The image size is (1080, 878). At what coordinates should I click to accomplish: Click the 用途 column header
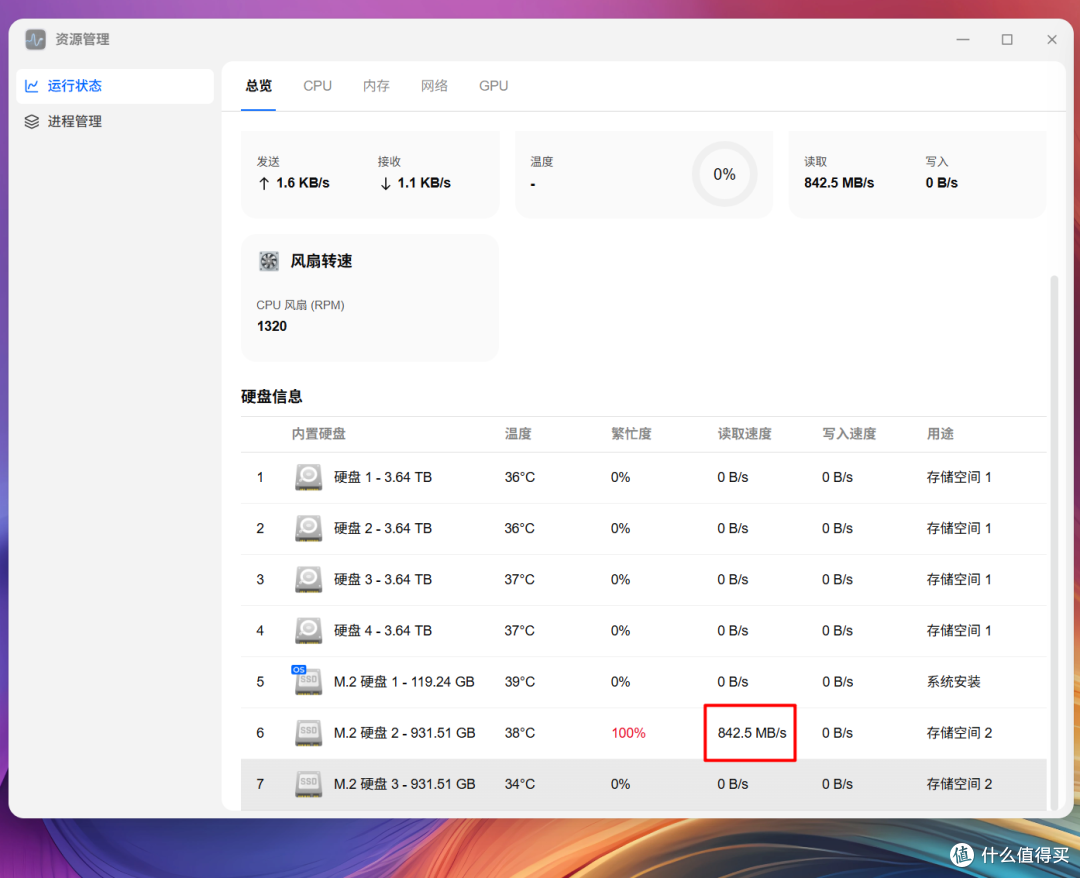click(x=940, y=434)
